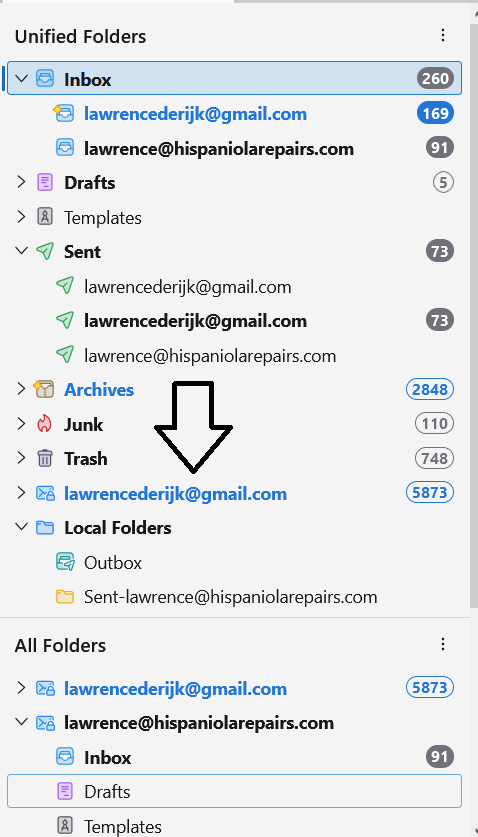Click the Templates icon in Unified Folders

pyautogui.click(x=44, y=217)
